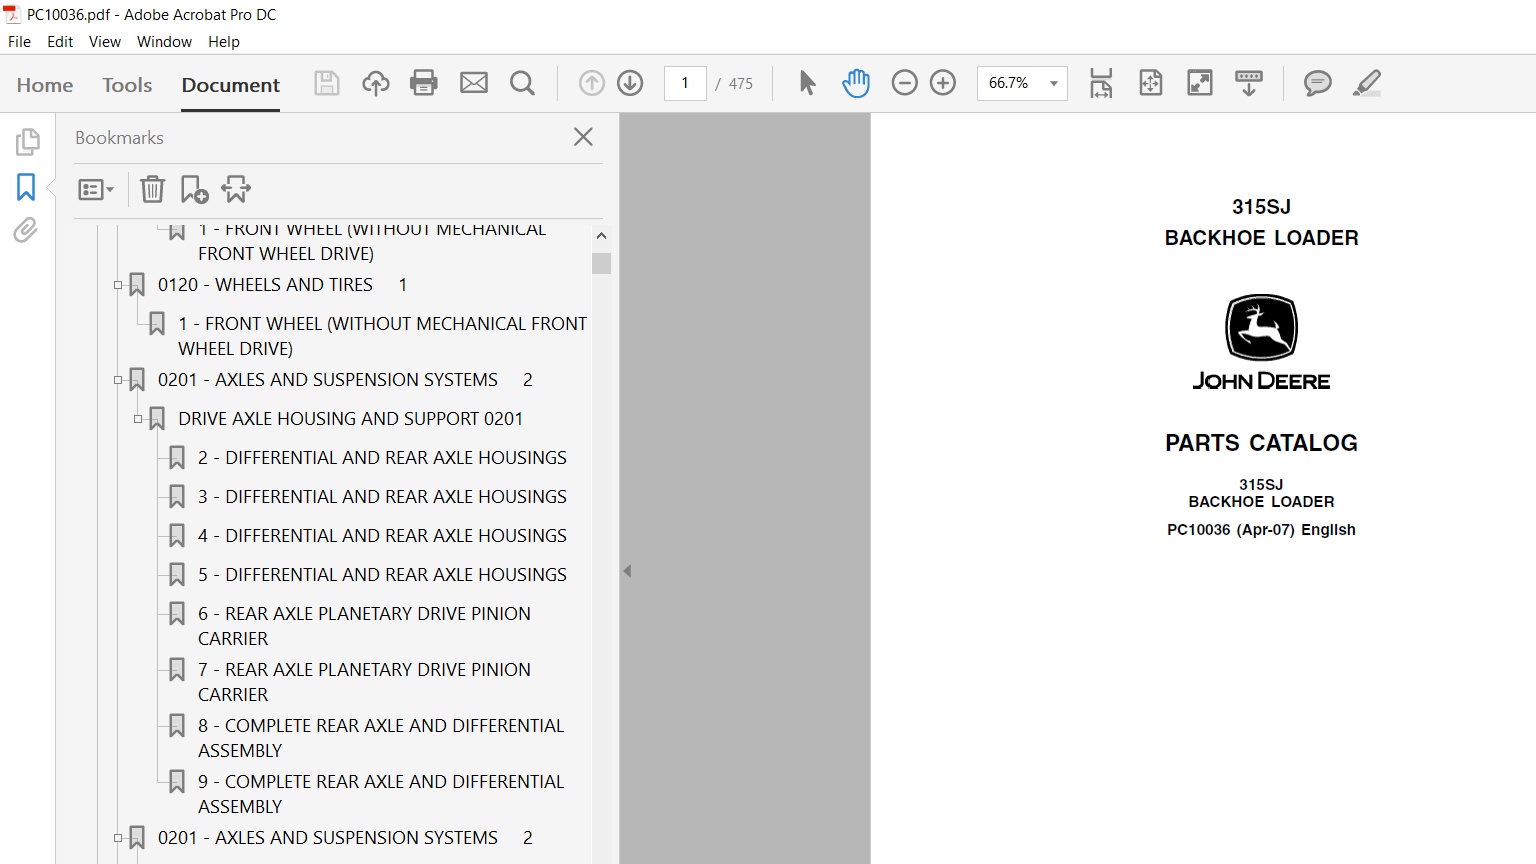Toggle the Bookmarks panel icon in the sidebar

point(26,187)
